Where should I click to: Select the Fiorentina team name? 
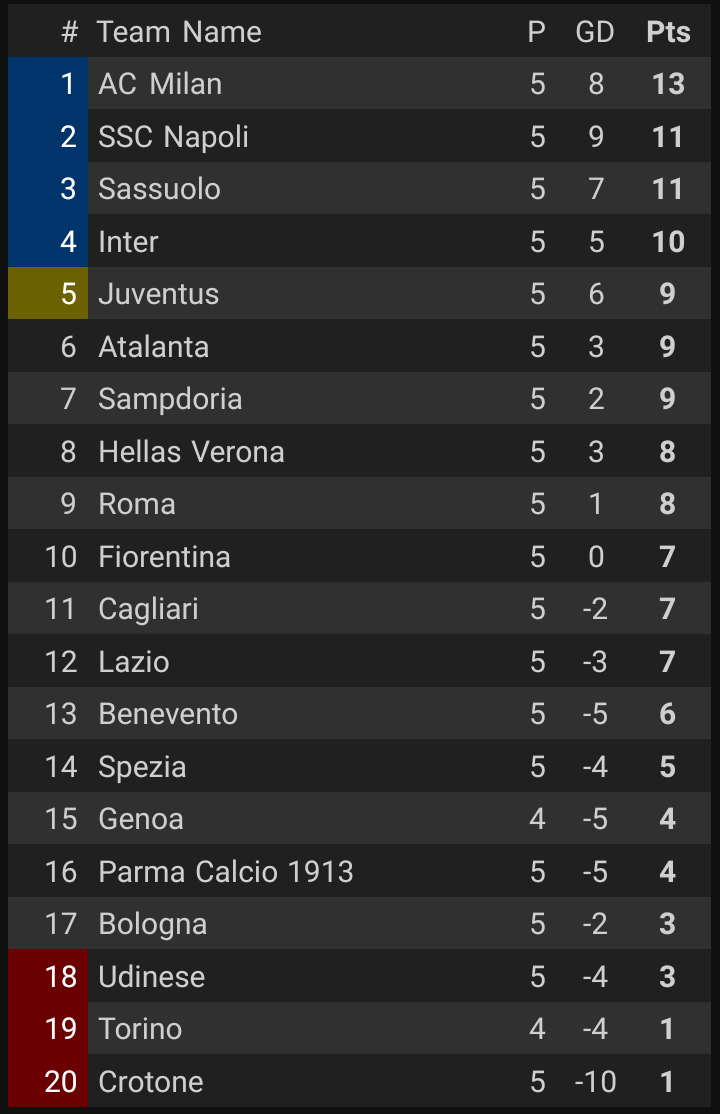164,557
